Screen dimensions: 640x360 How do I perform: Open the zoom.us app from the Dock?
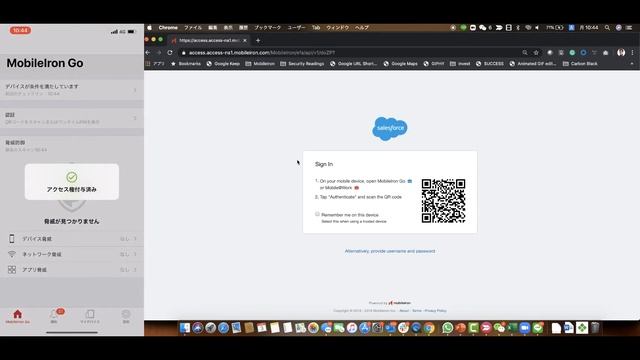coord(525,328)
